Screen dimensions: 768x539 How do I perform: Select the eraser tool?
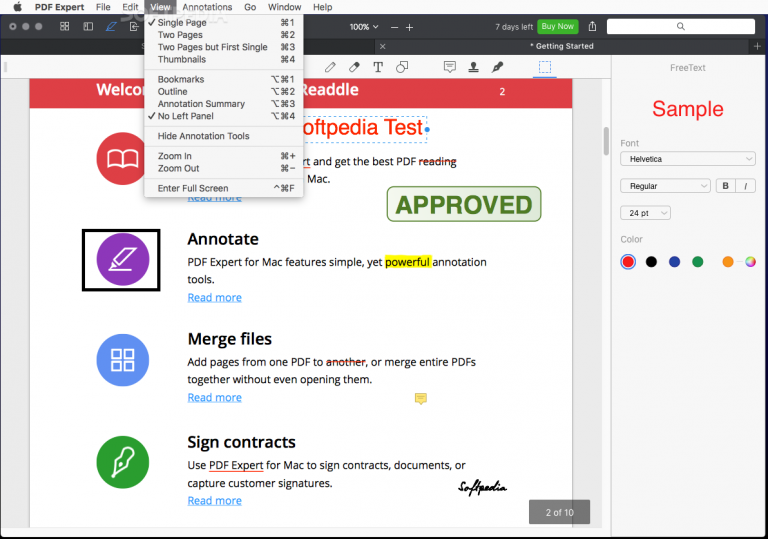(354, 67)
